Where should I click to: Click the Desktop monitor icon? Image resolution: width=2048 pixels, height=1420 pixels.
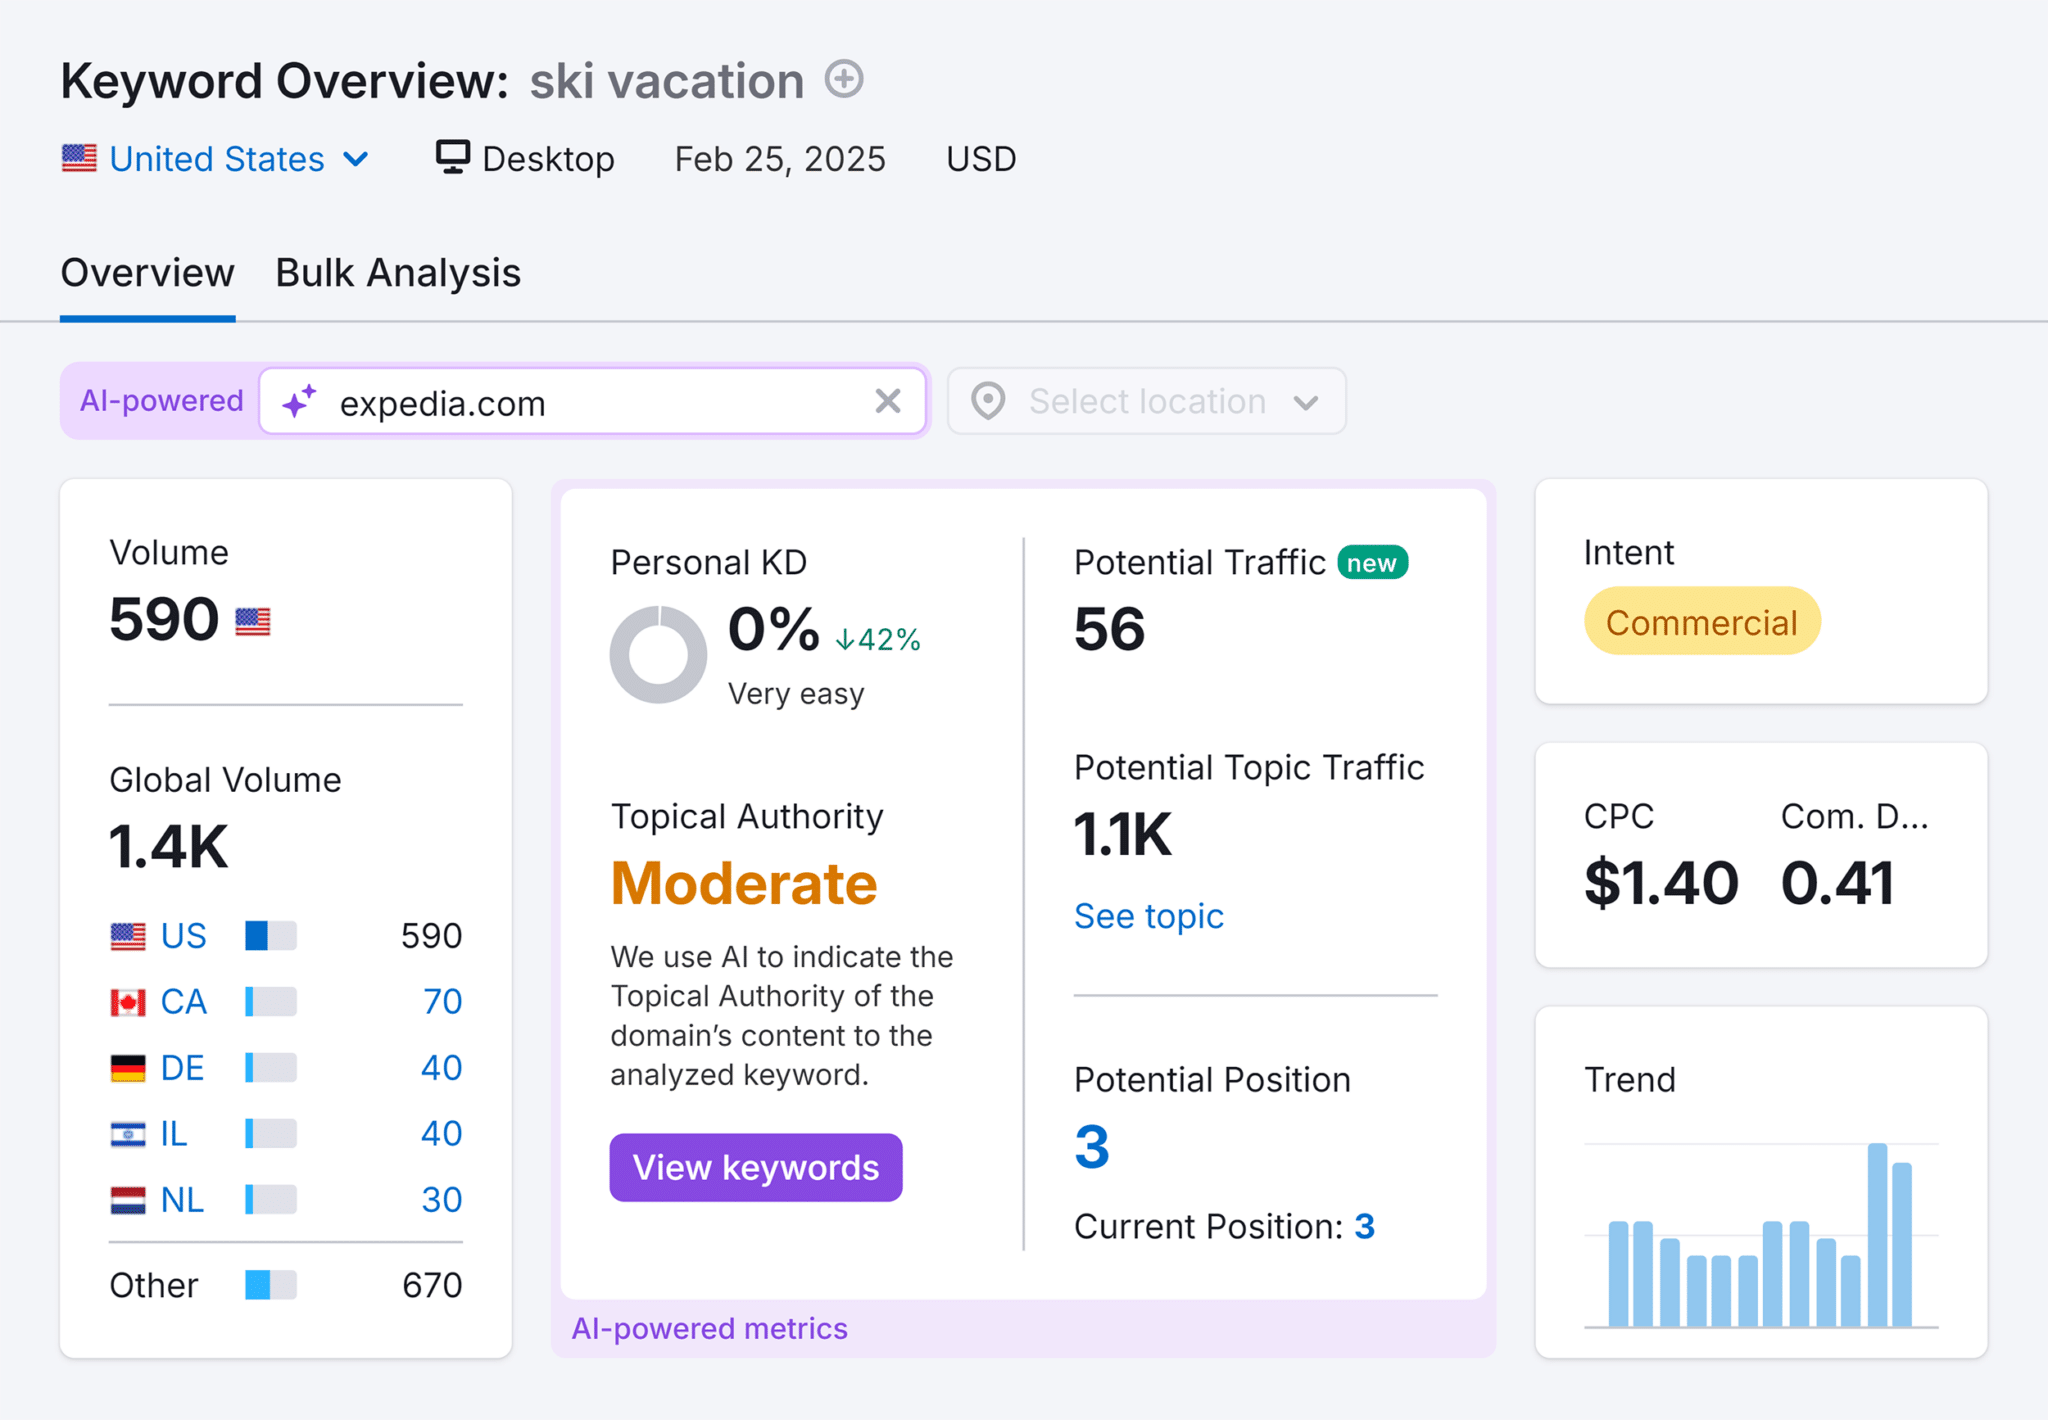[x=452, y=157]
